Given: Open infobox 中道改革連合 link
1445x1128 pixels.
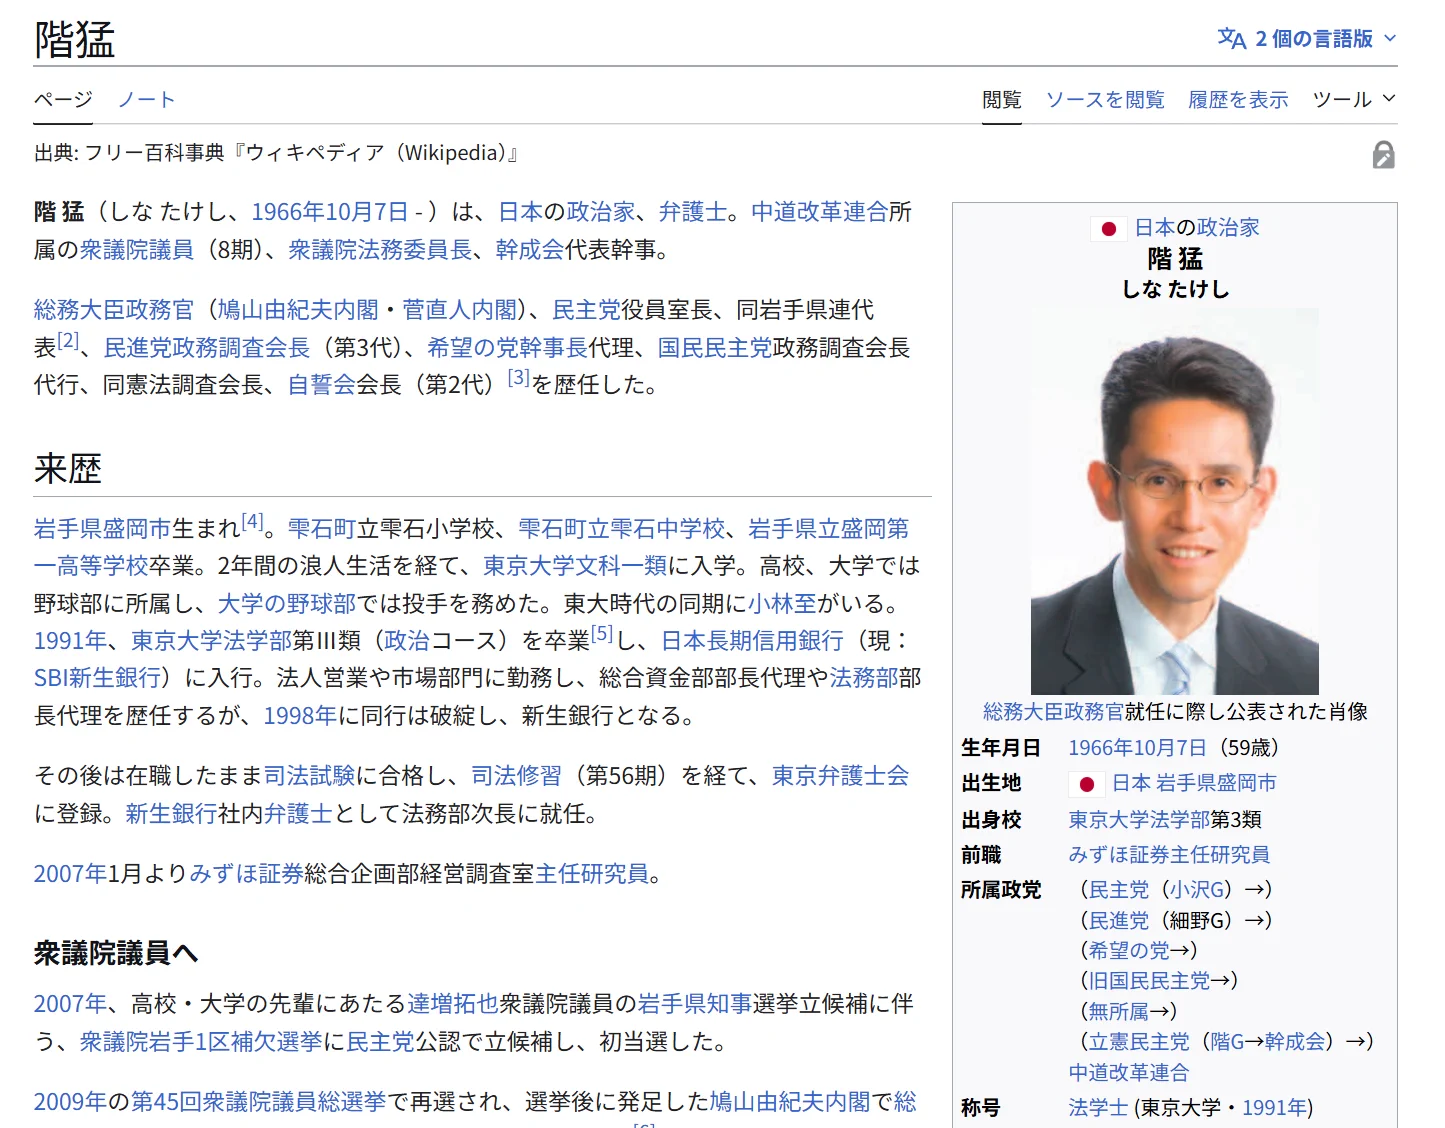Looking at the screenshot, I should click(1128, 1072).
